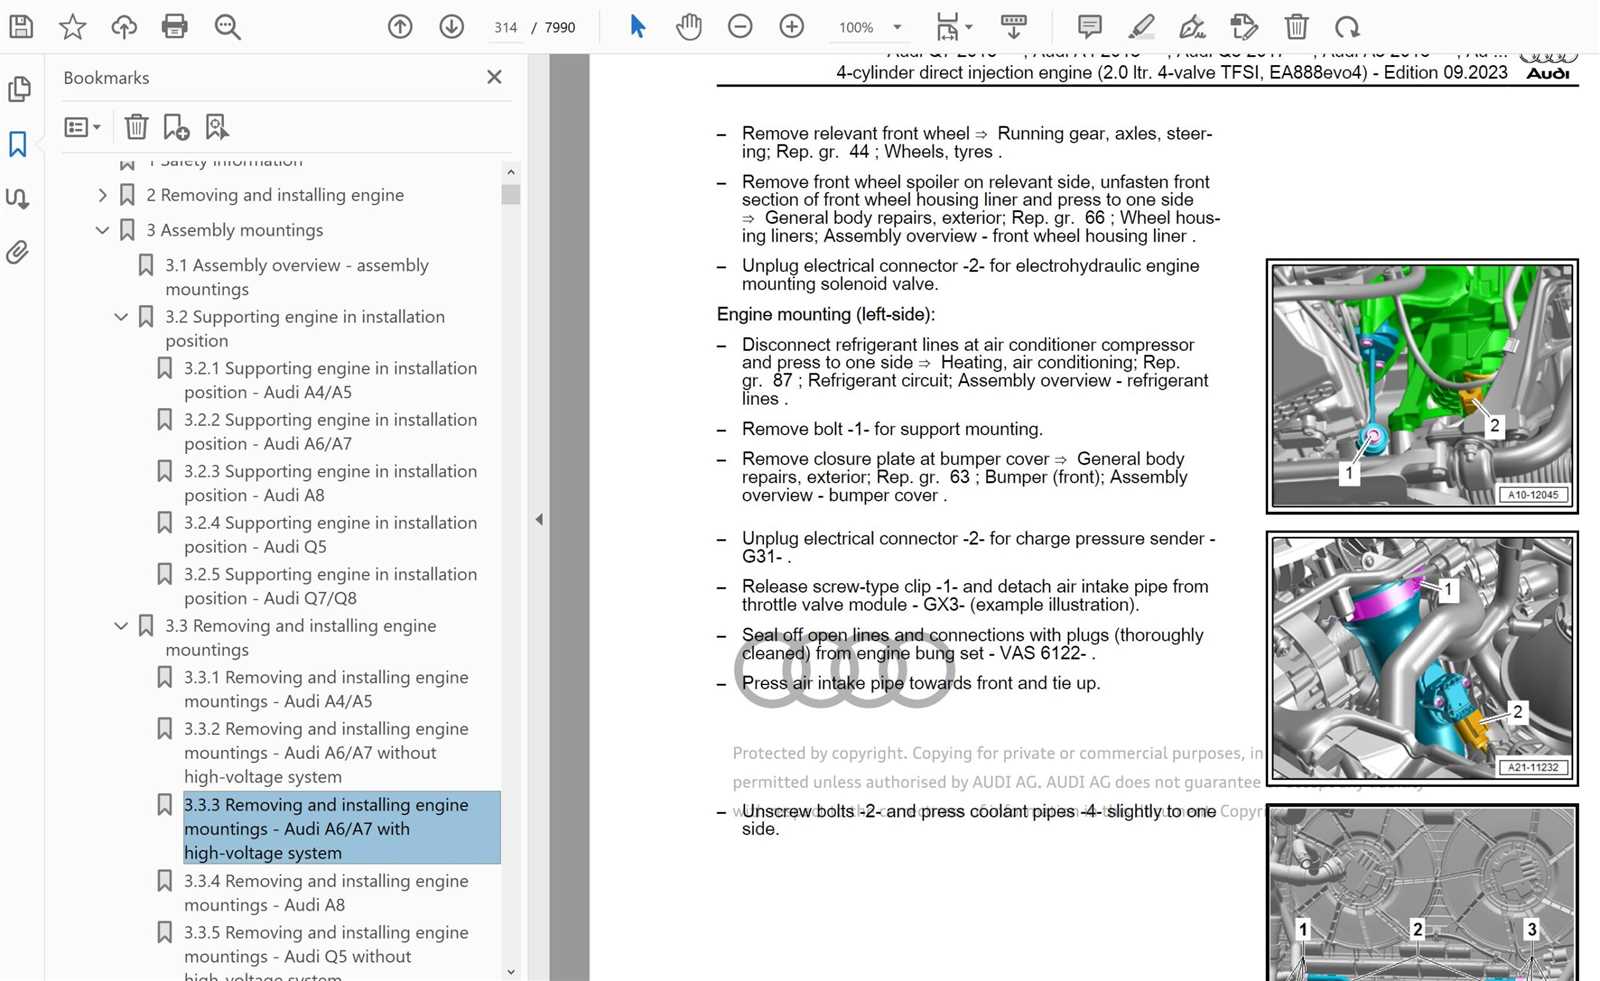Toggle the Bookmarks side panel icon
The image size is (1600, 981).
coord(18,144)
